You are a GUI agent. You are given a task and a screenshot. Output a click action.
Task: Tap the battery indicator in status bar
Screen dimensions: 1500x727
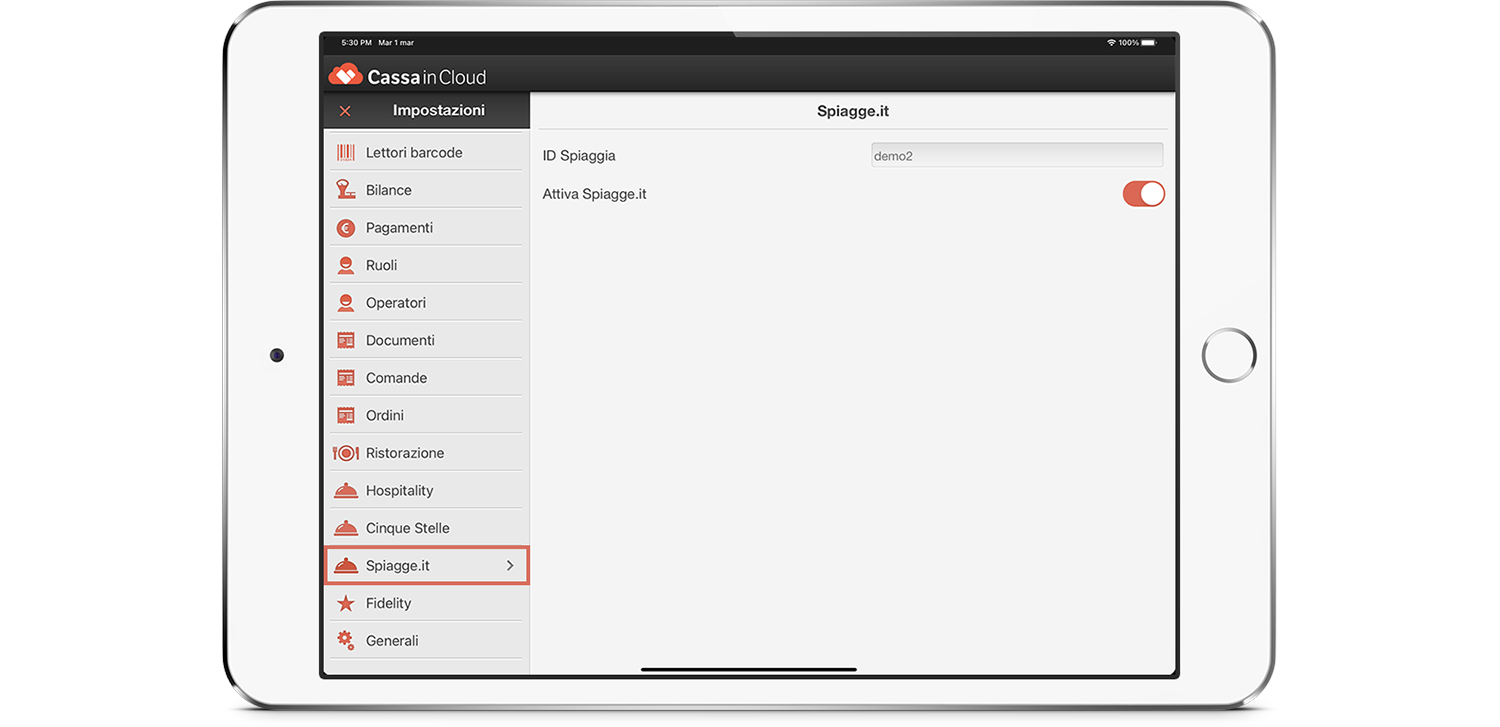[1149, 43]
